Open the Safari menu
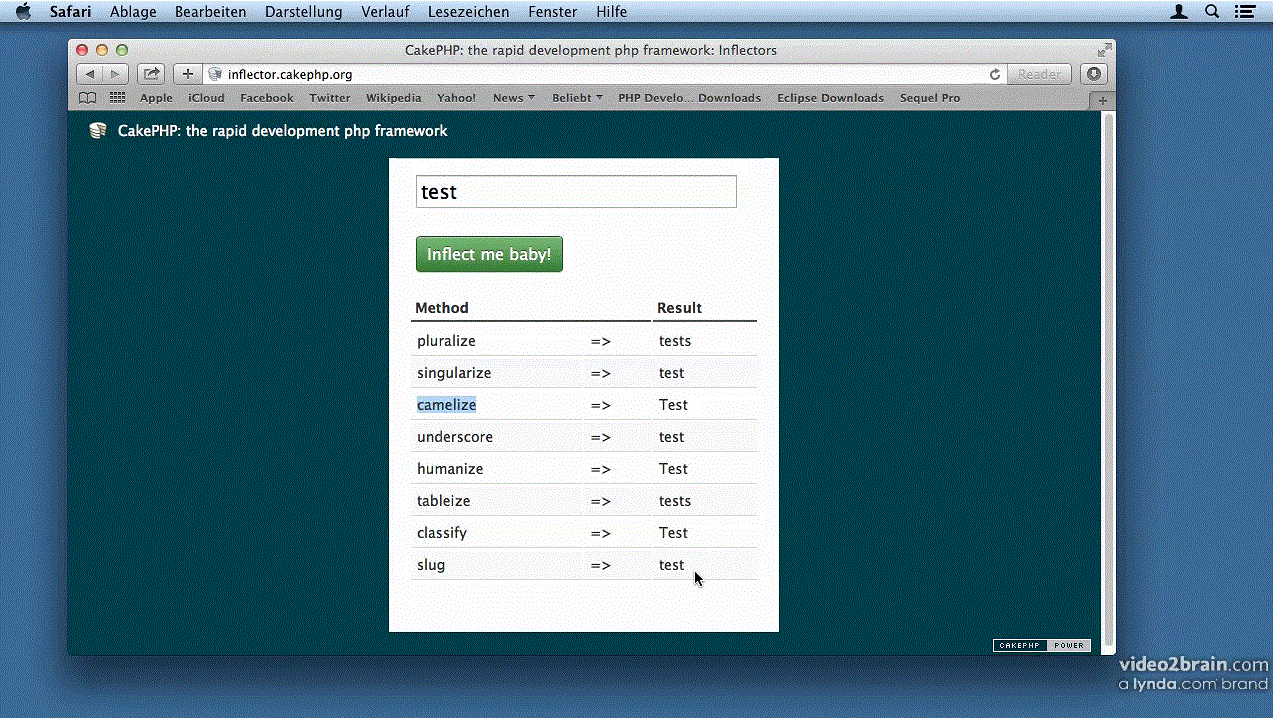 coord(70,12)
